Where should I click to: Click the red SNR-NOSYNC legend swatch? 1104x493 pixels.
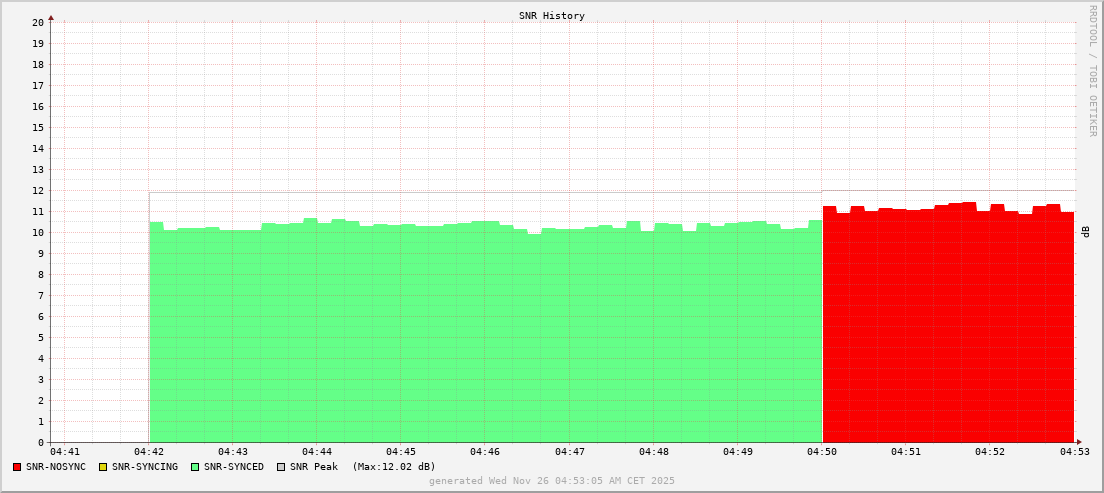point(17,467)
